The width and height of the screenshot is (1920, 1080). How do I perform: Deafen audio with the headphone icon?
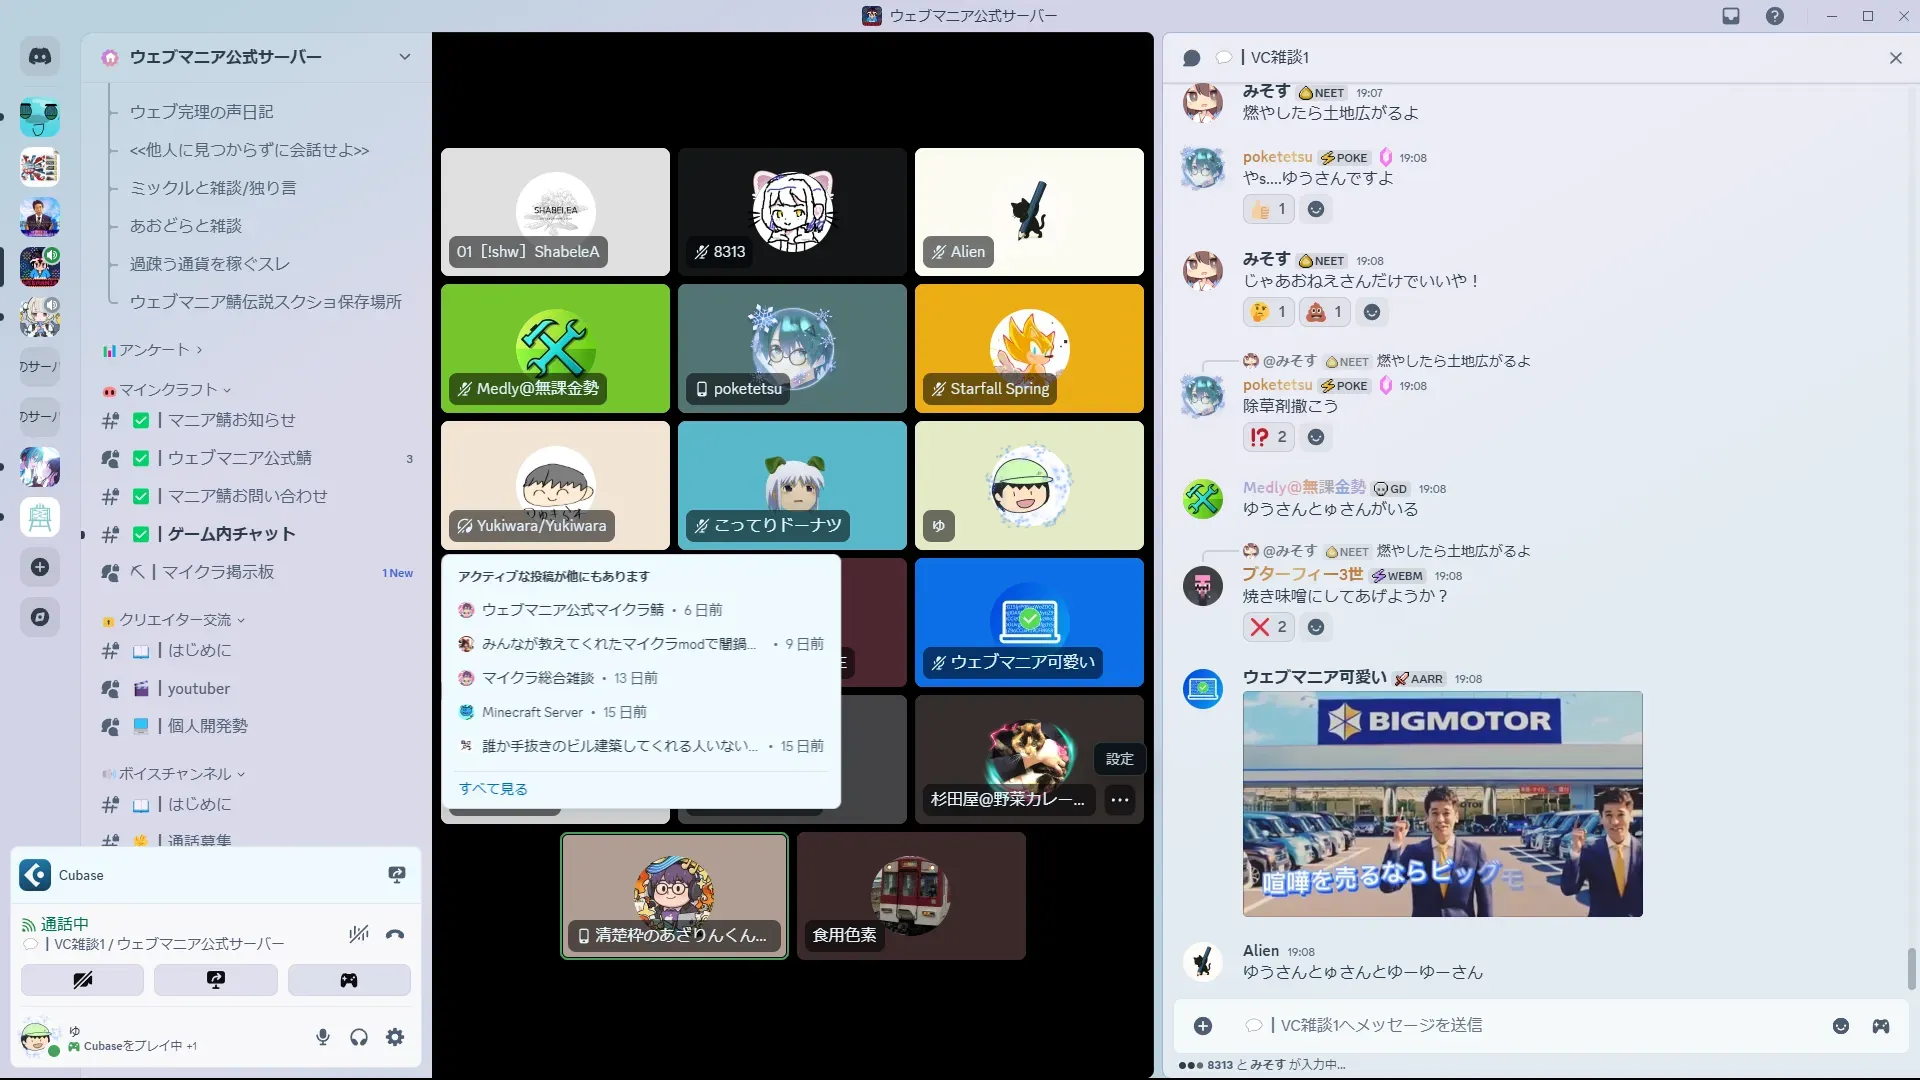pyautogui.click(x=359, y=1037)
